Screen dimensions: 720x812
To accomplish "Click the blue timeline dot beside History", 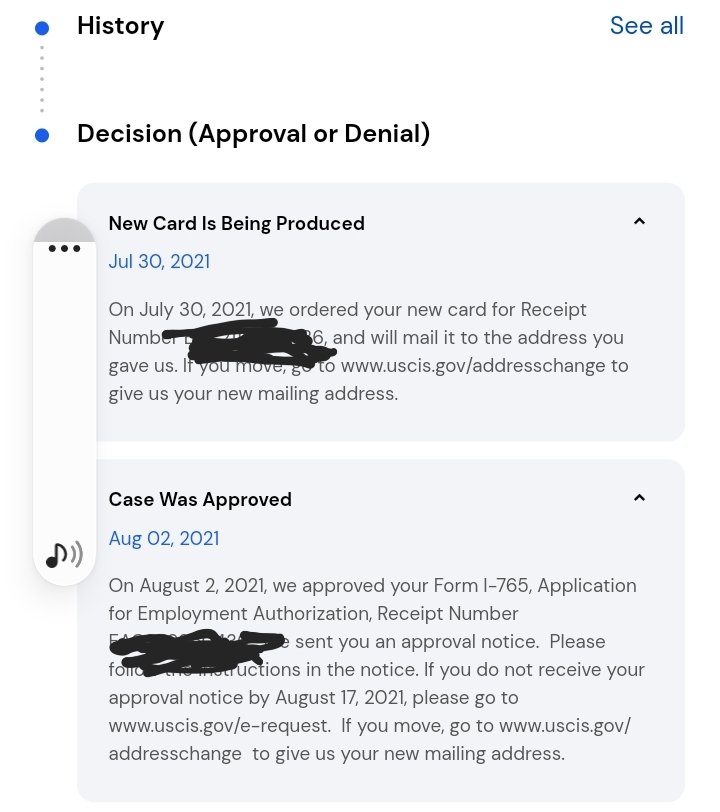I will click(x=42, y=27).
